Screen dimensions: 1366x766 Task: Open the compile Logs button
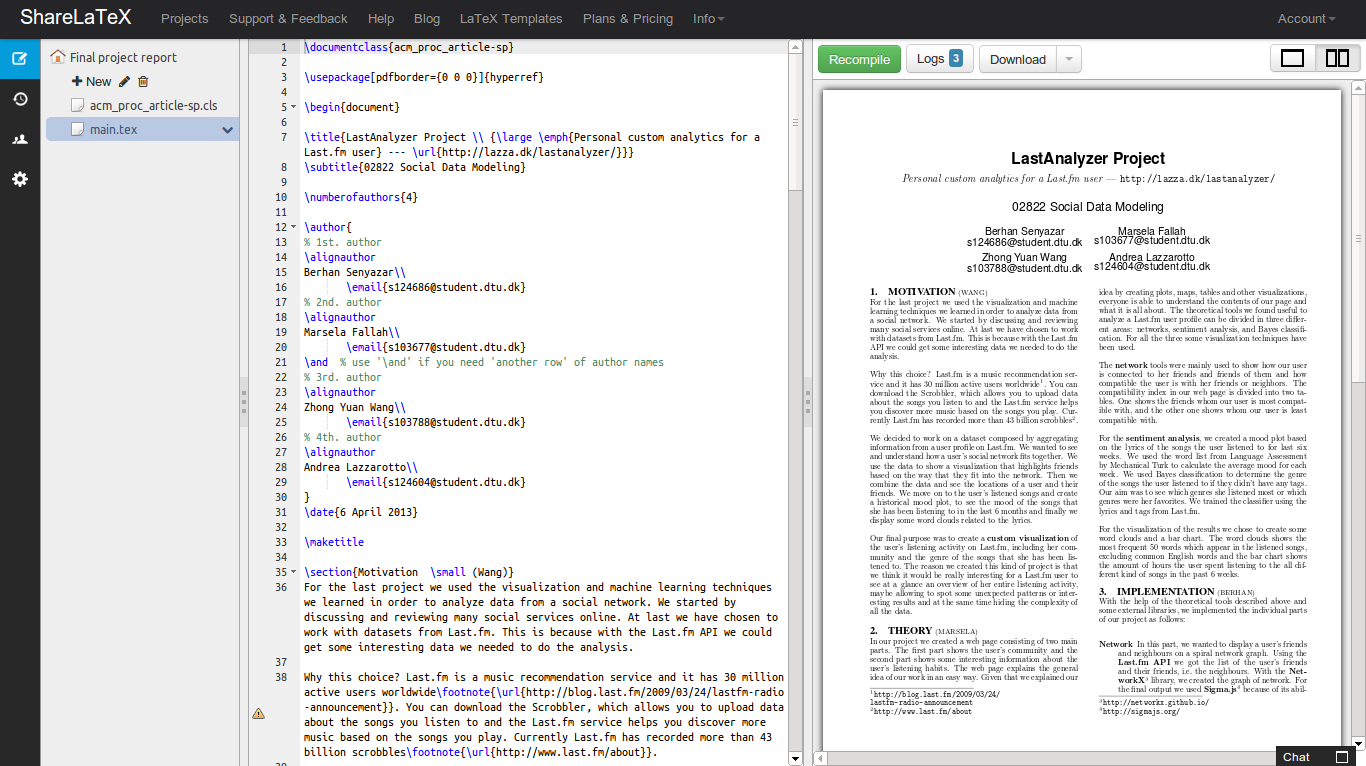click(939, 59)
